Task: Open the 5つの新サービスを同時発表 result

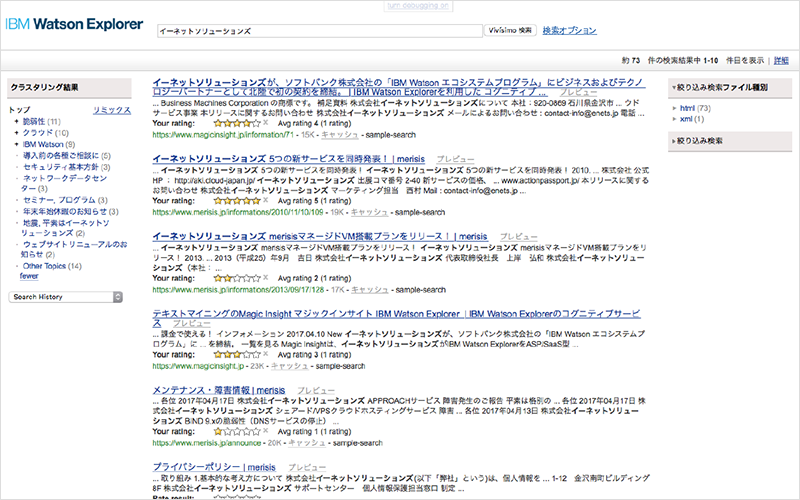Action: coord(288,159)
